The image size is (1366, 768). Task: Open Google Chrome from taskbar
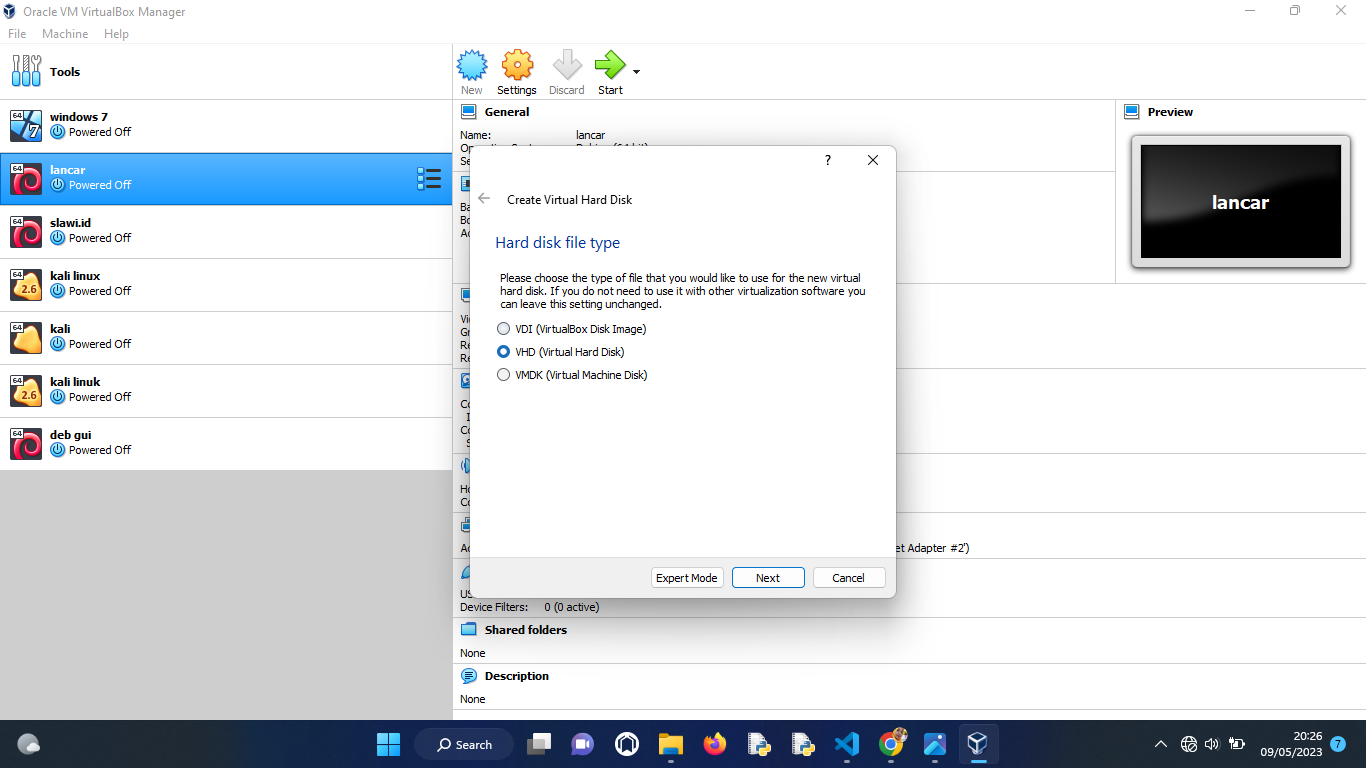coord(891,744)
